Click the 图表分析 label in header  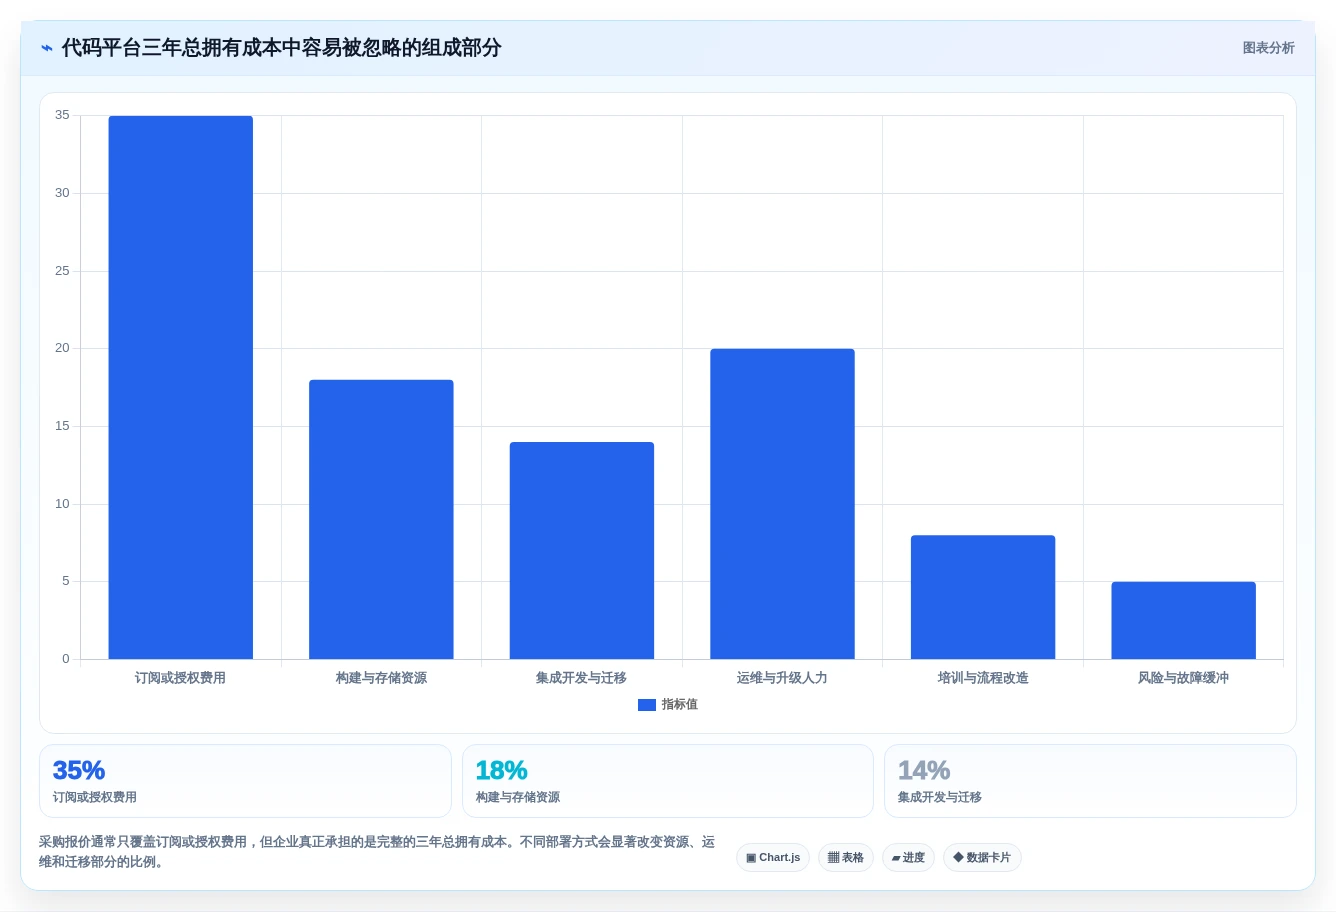coord(1268,48)
